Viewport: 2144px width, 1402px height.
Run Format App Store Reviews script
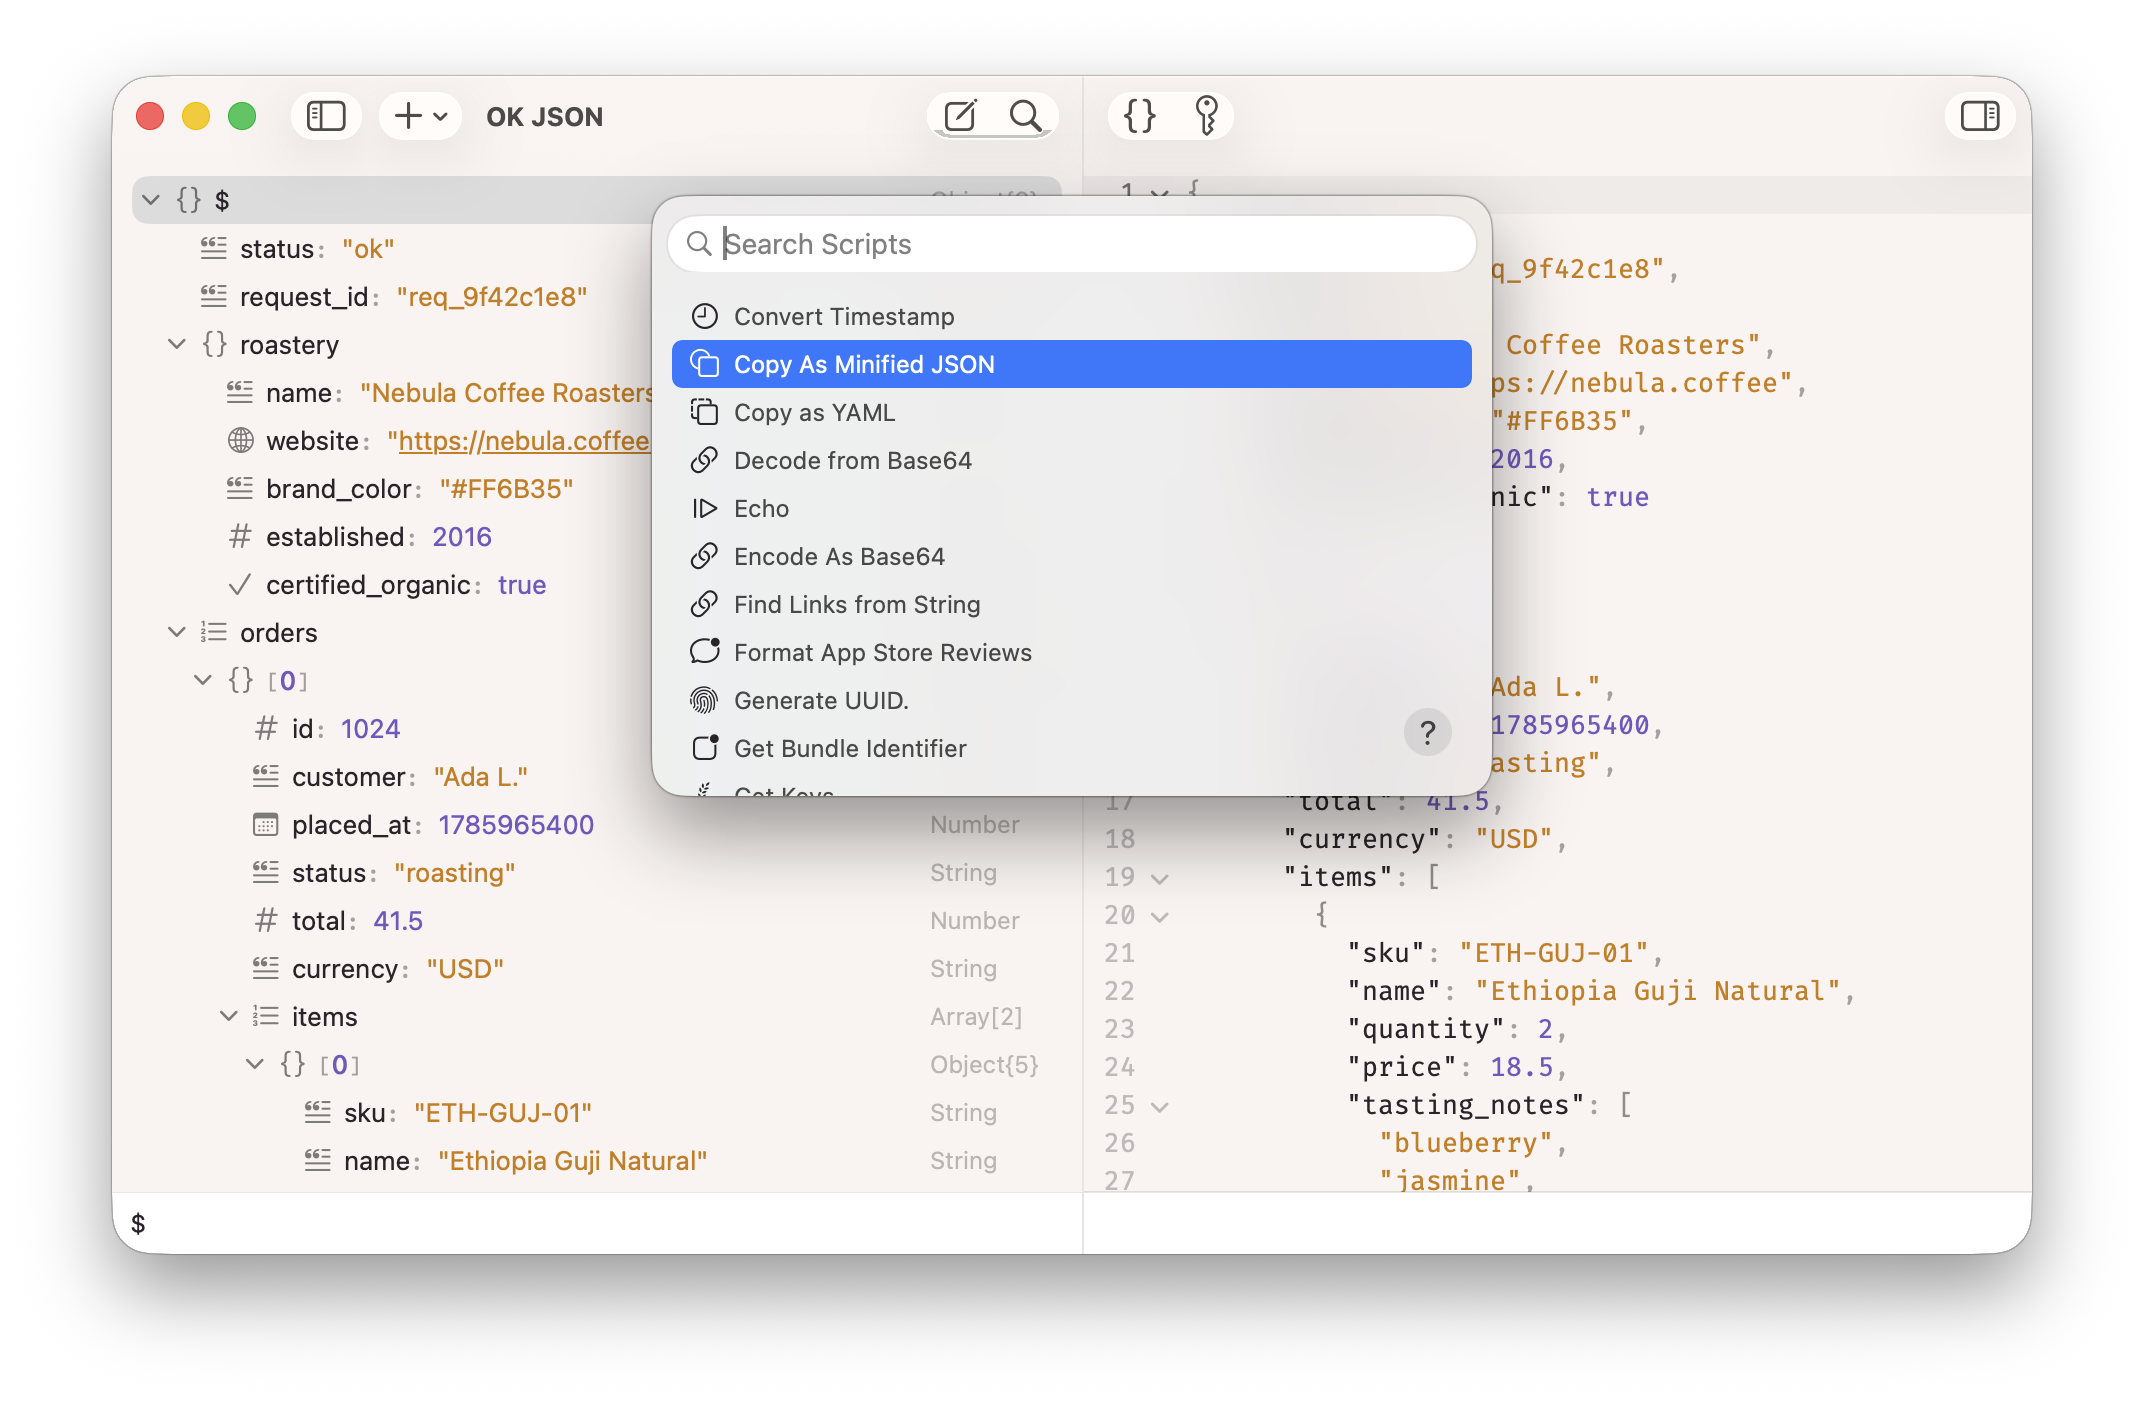(x=1072, y=652)
